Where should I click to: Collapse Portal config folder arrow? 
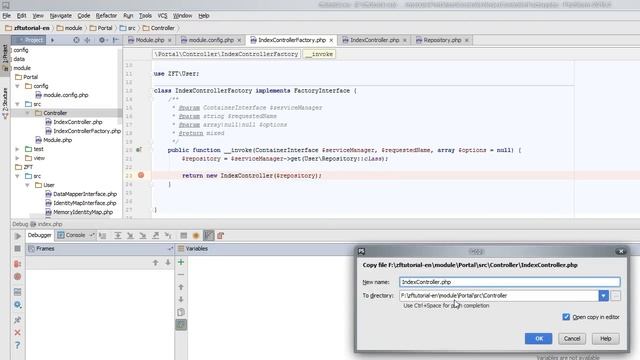point(18,86)
